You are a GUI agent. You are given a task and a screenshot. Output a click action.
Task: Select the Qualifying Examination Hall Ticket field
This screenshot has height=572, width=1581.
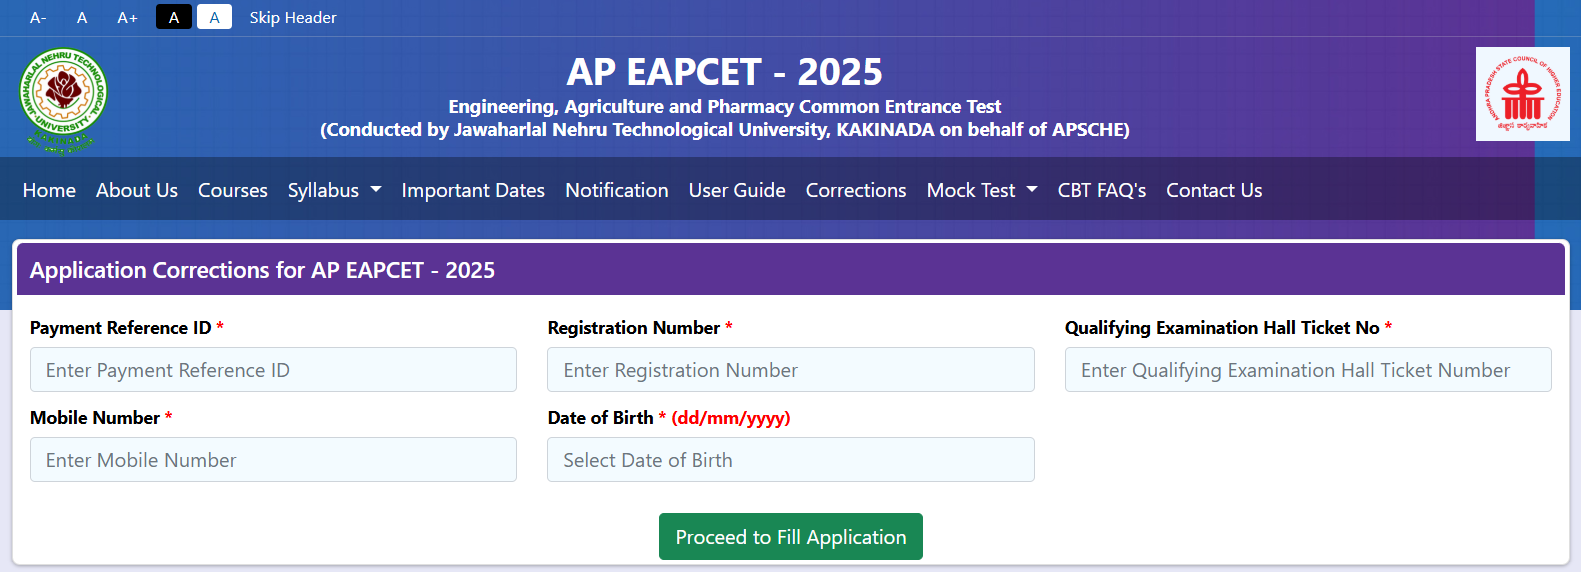(x=1308, y=370)
